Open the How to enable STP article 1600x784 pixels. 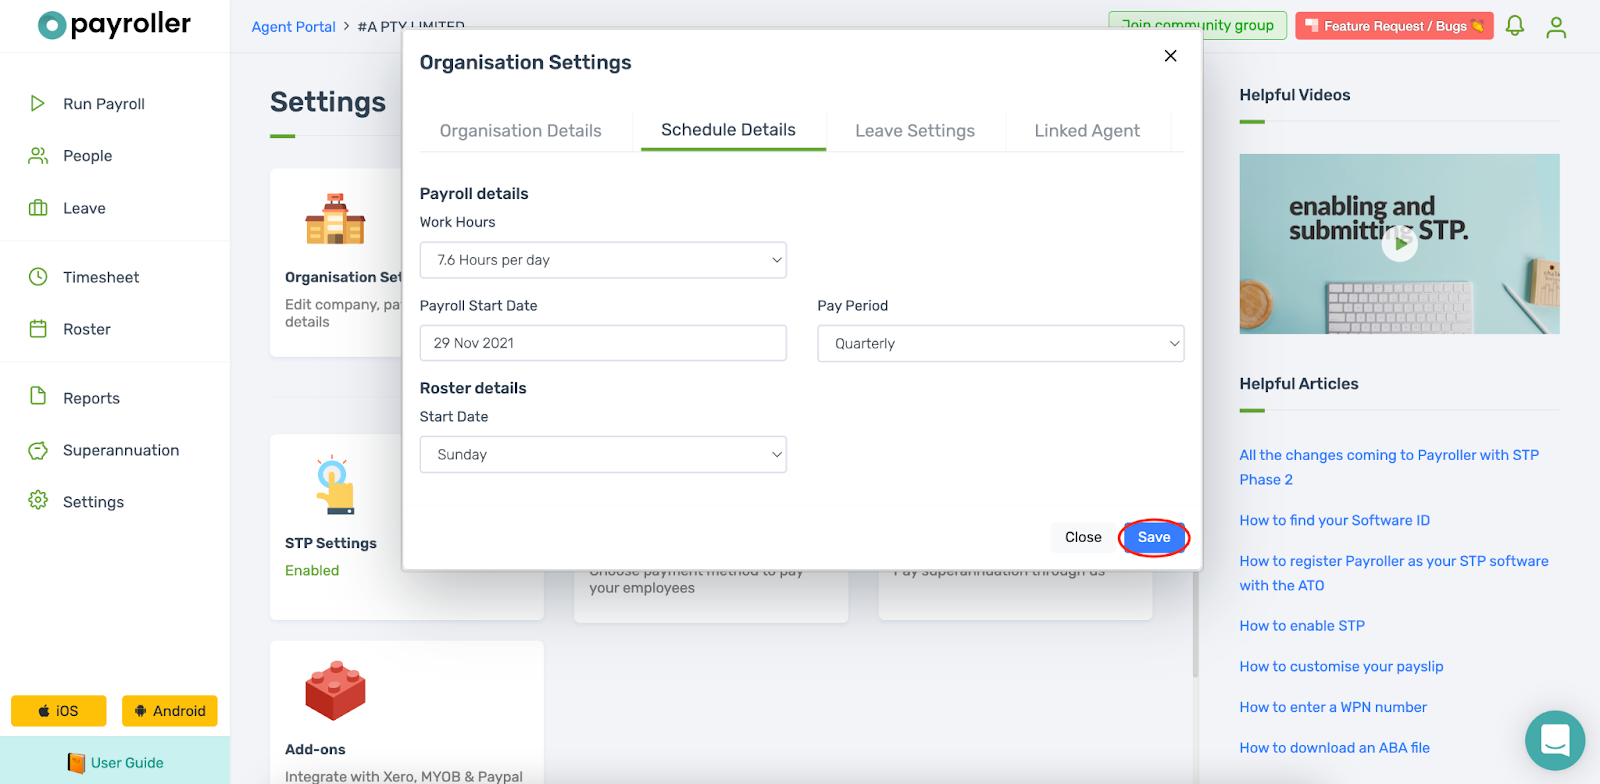tap(1302, 626)
